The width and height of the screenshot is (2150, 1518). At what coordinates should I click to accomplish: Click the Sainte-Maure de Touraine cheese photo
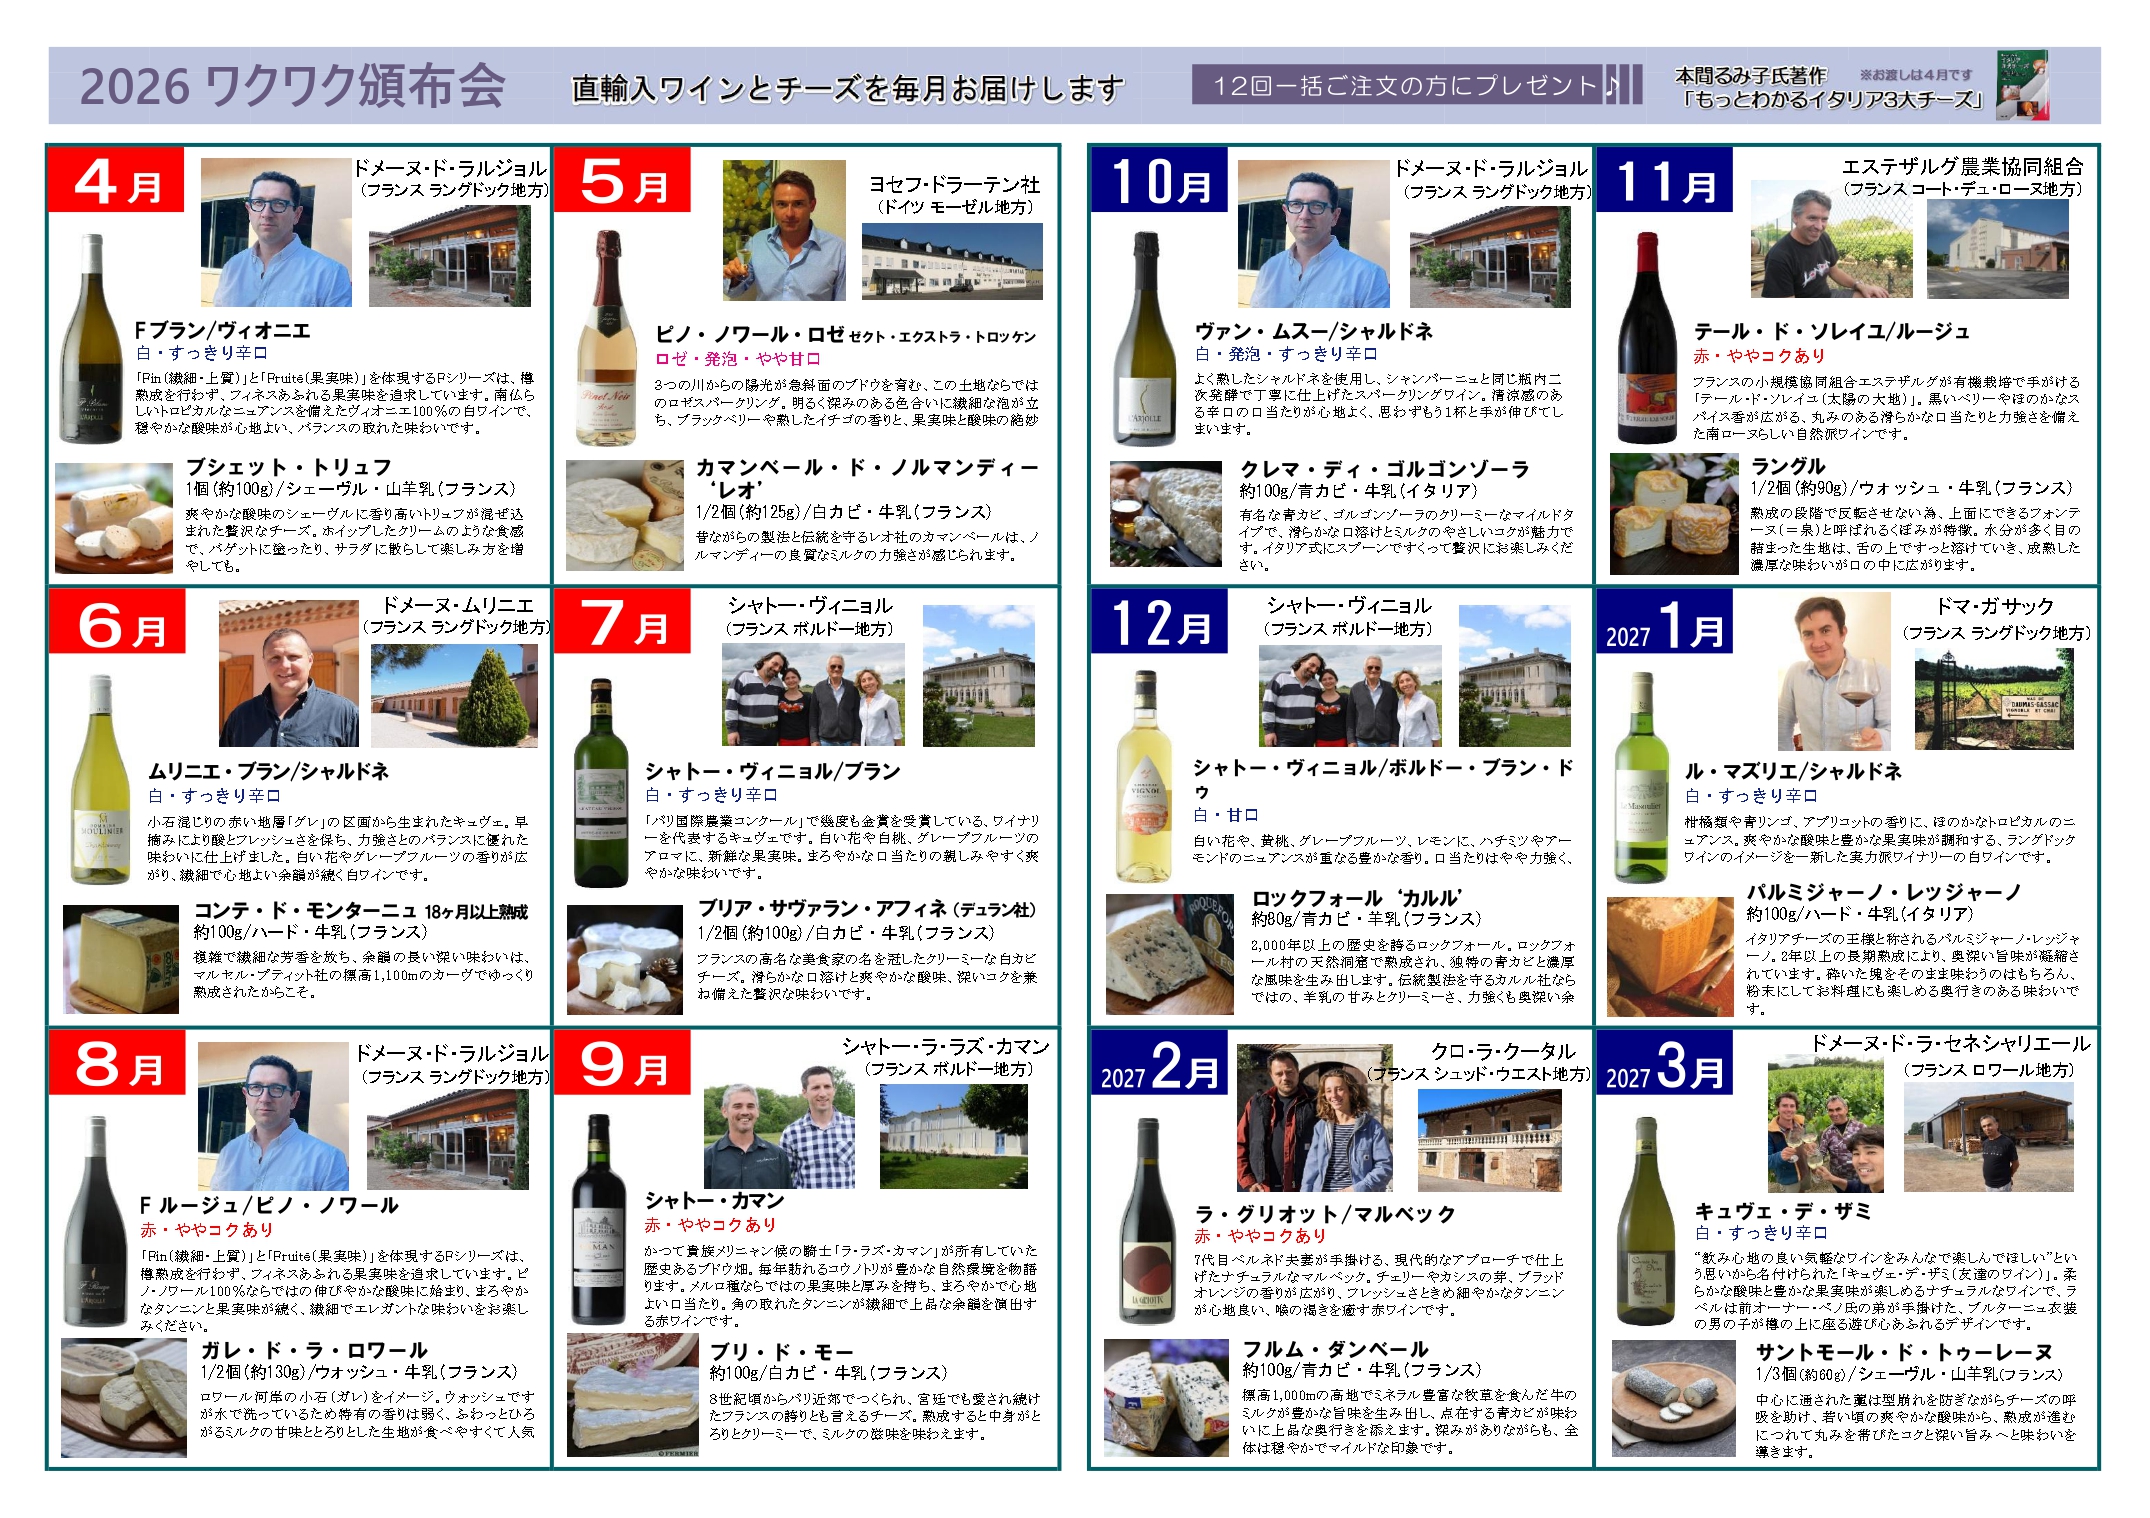click(1673, 1398)
